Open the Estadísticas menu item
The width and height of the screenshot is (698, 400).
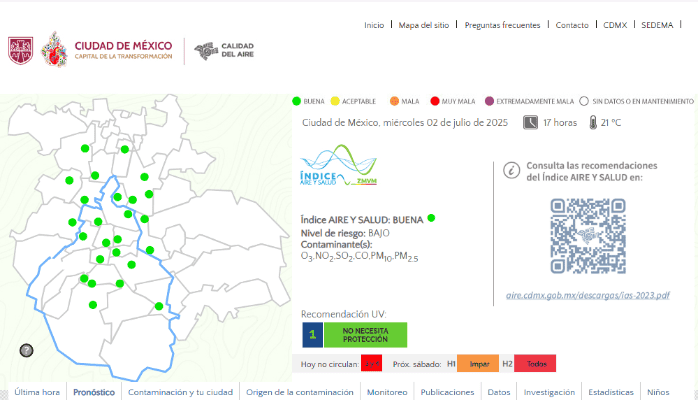(611, 392)
